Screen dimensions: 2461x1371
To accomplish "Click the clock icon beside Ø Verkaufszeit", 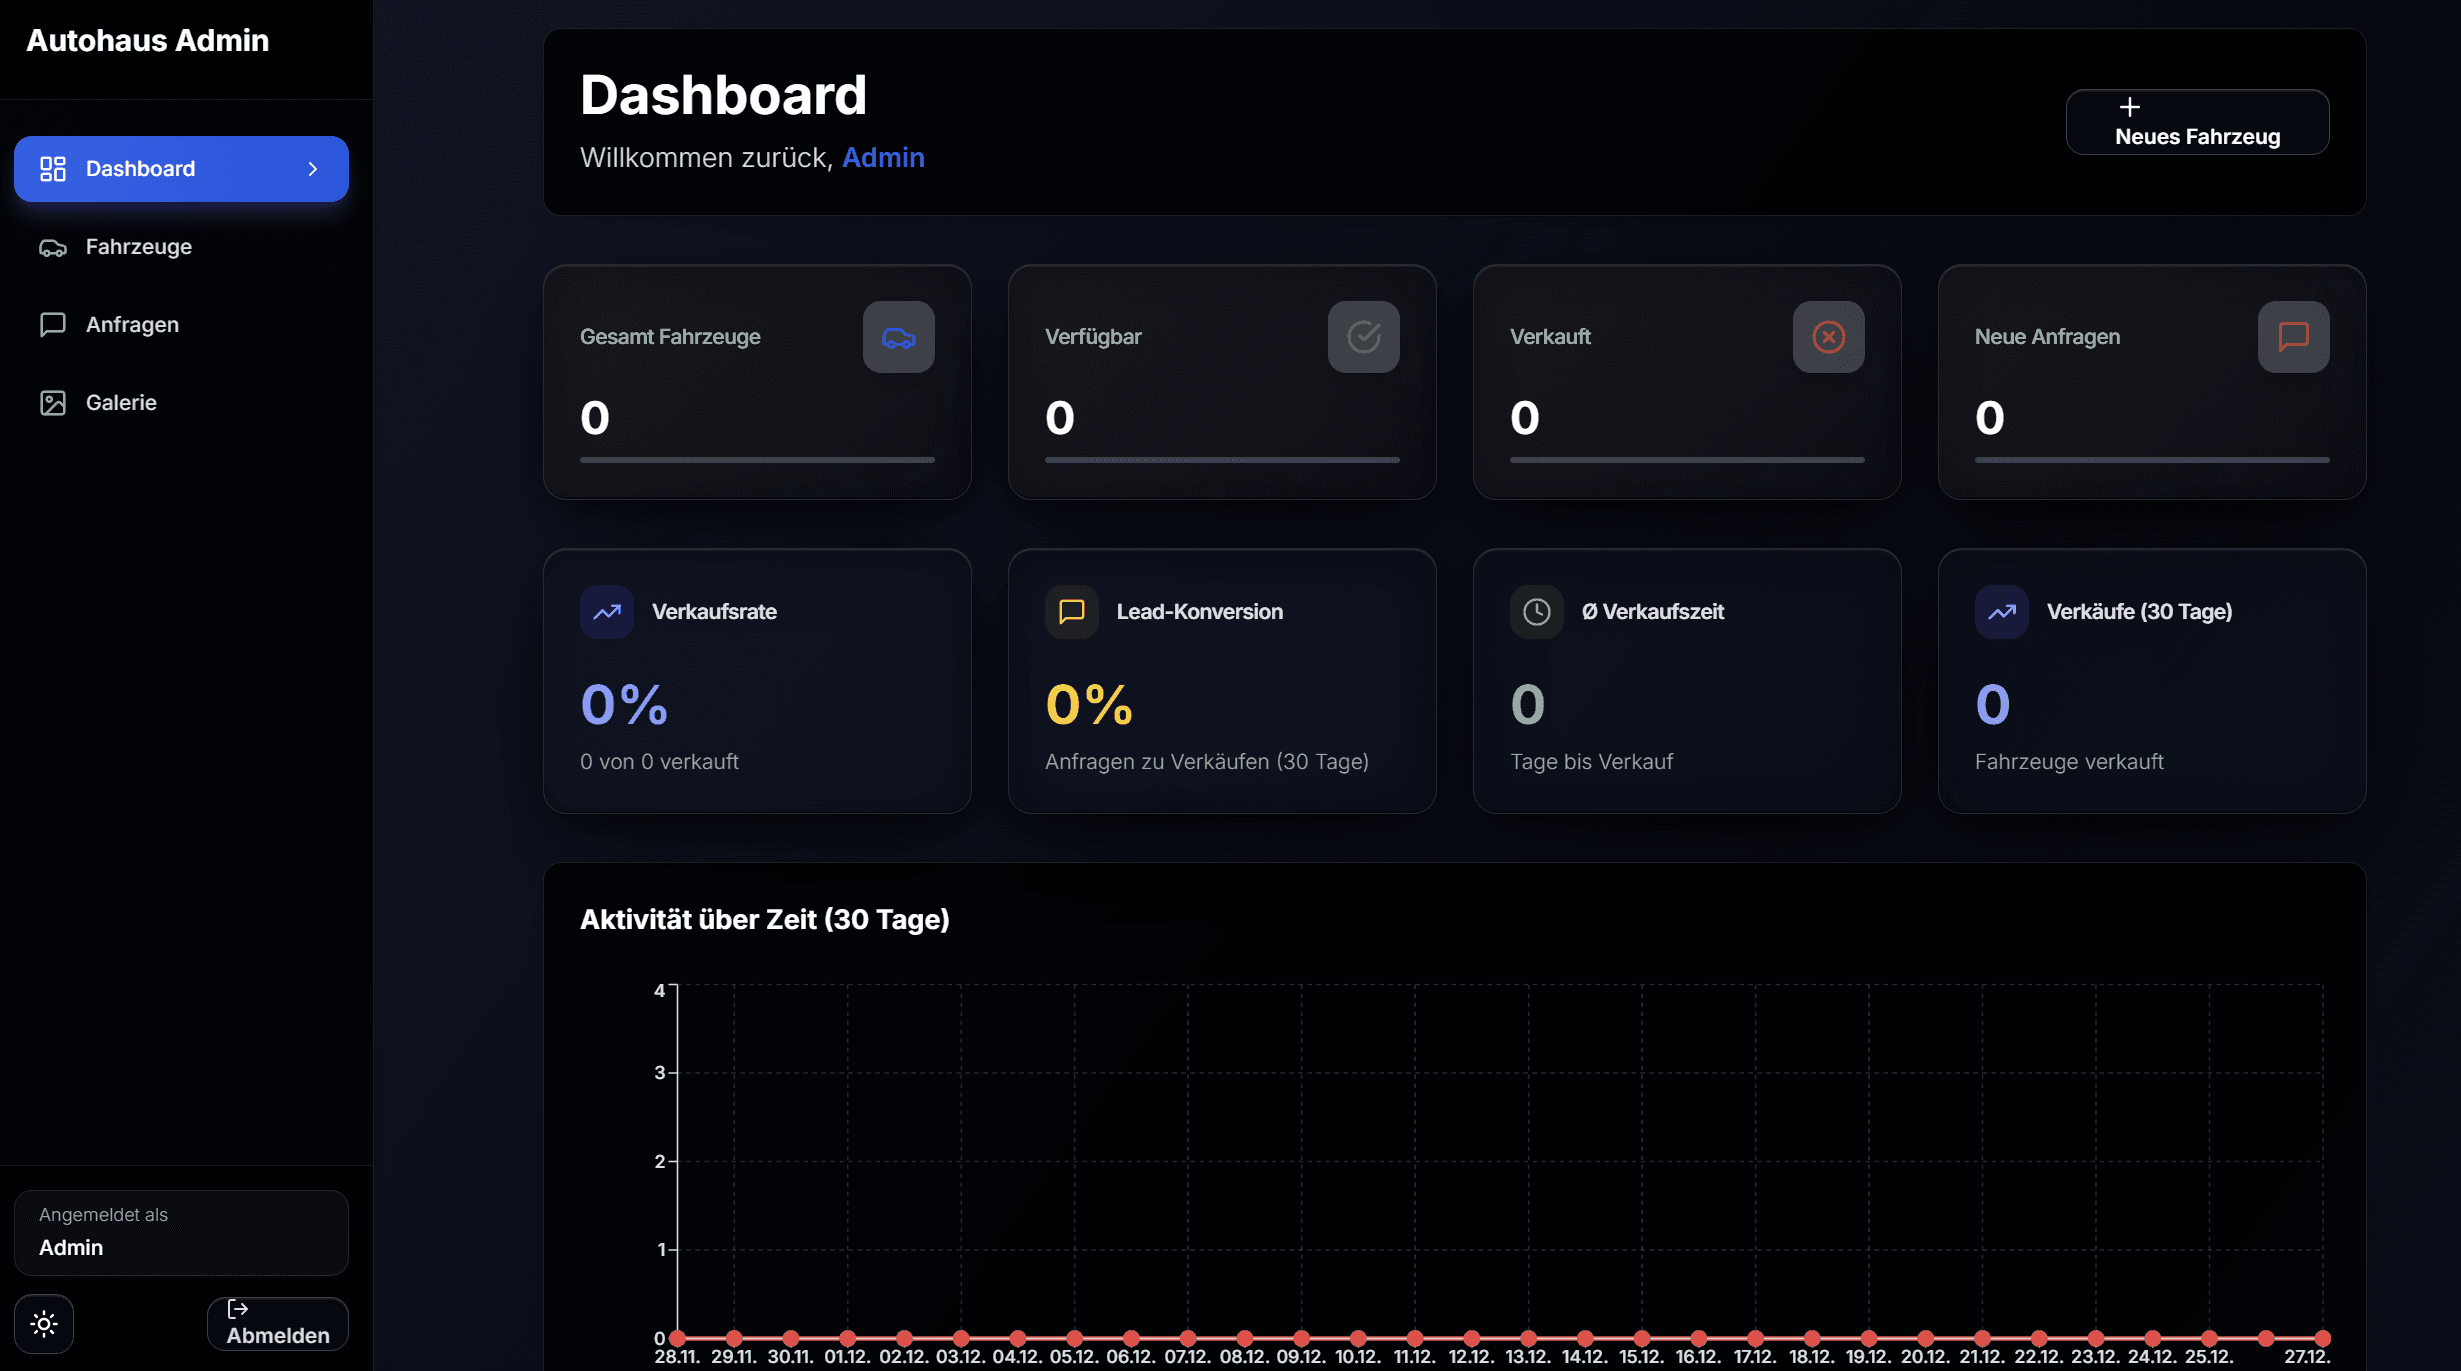I will pos(1536,612).
